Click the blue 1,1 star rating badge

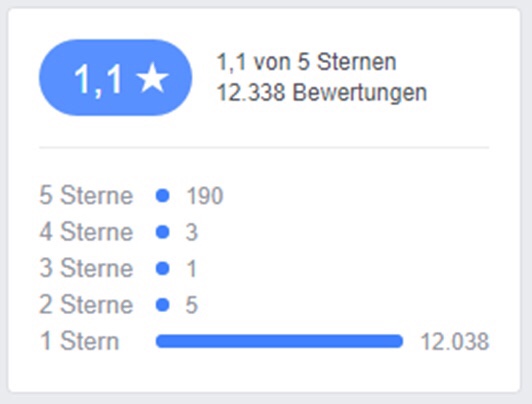[x=115, y=78]
